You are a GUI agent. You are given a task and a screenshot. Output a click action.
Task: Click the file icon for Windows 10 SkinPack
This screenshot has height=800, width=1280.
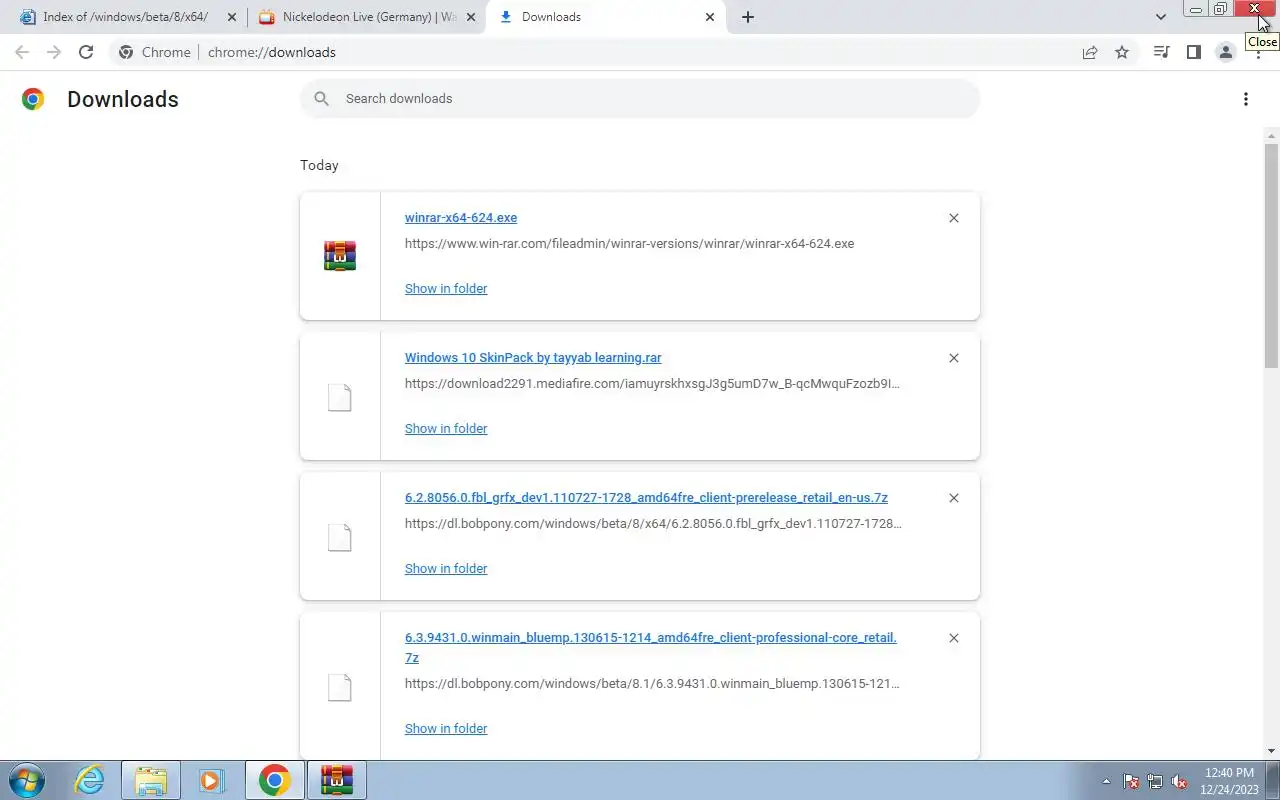[x=340, y=397]
